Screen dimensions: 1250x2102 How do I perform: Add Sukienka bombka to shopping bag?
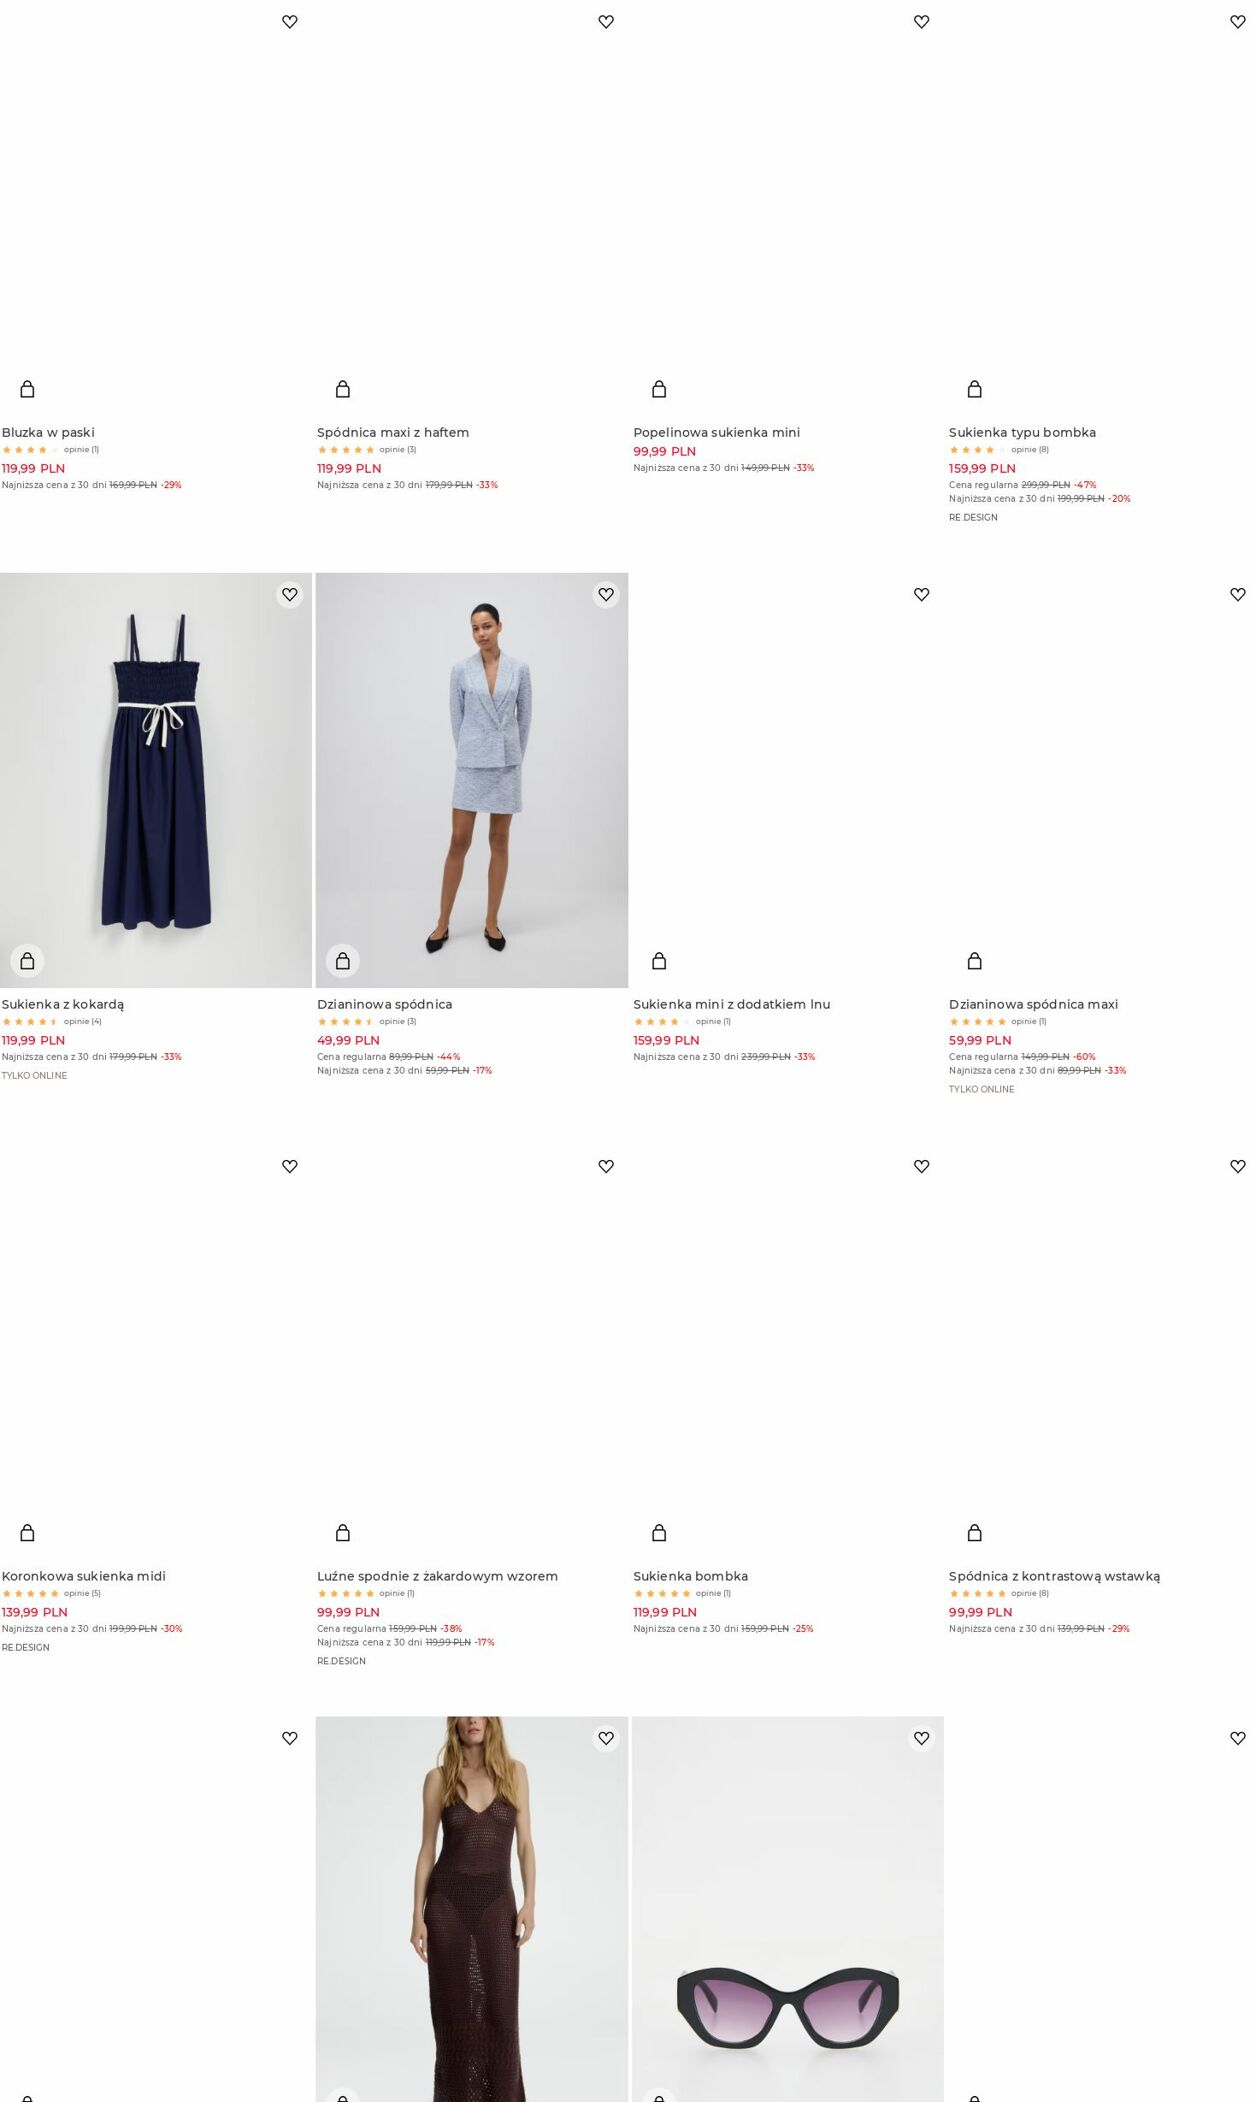pyautogui.click(x=659, y=1533)
